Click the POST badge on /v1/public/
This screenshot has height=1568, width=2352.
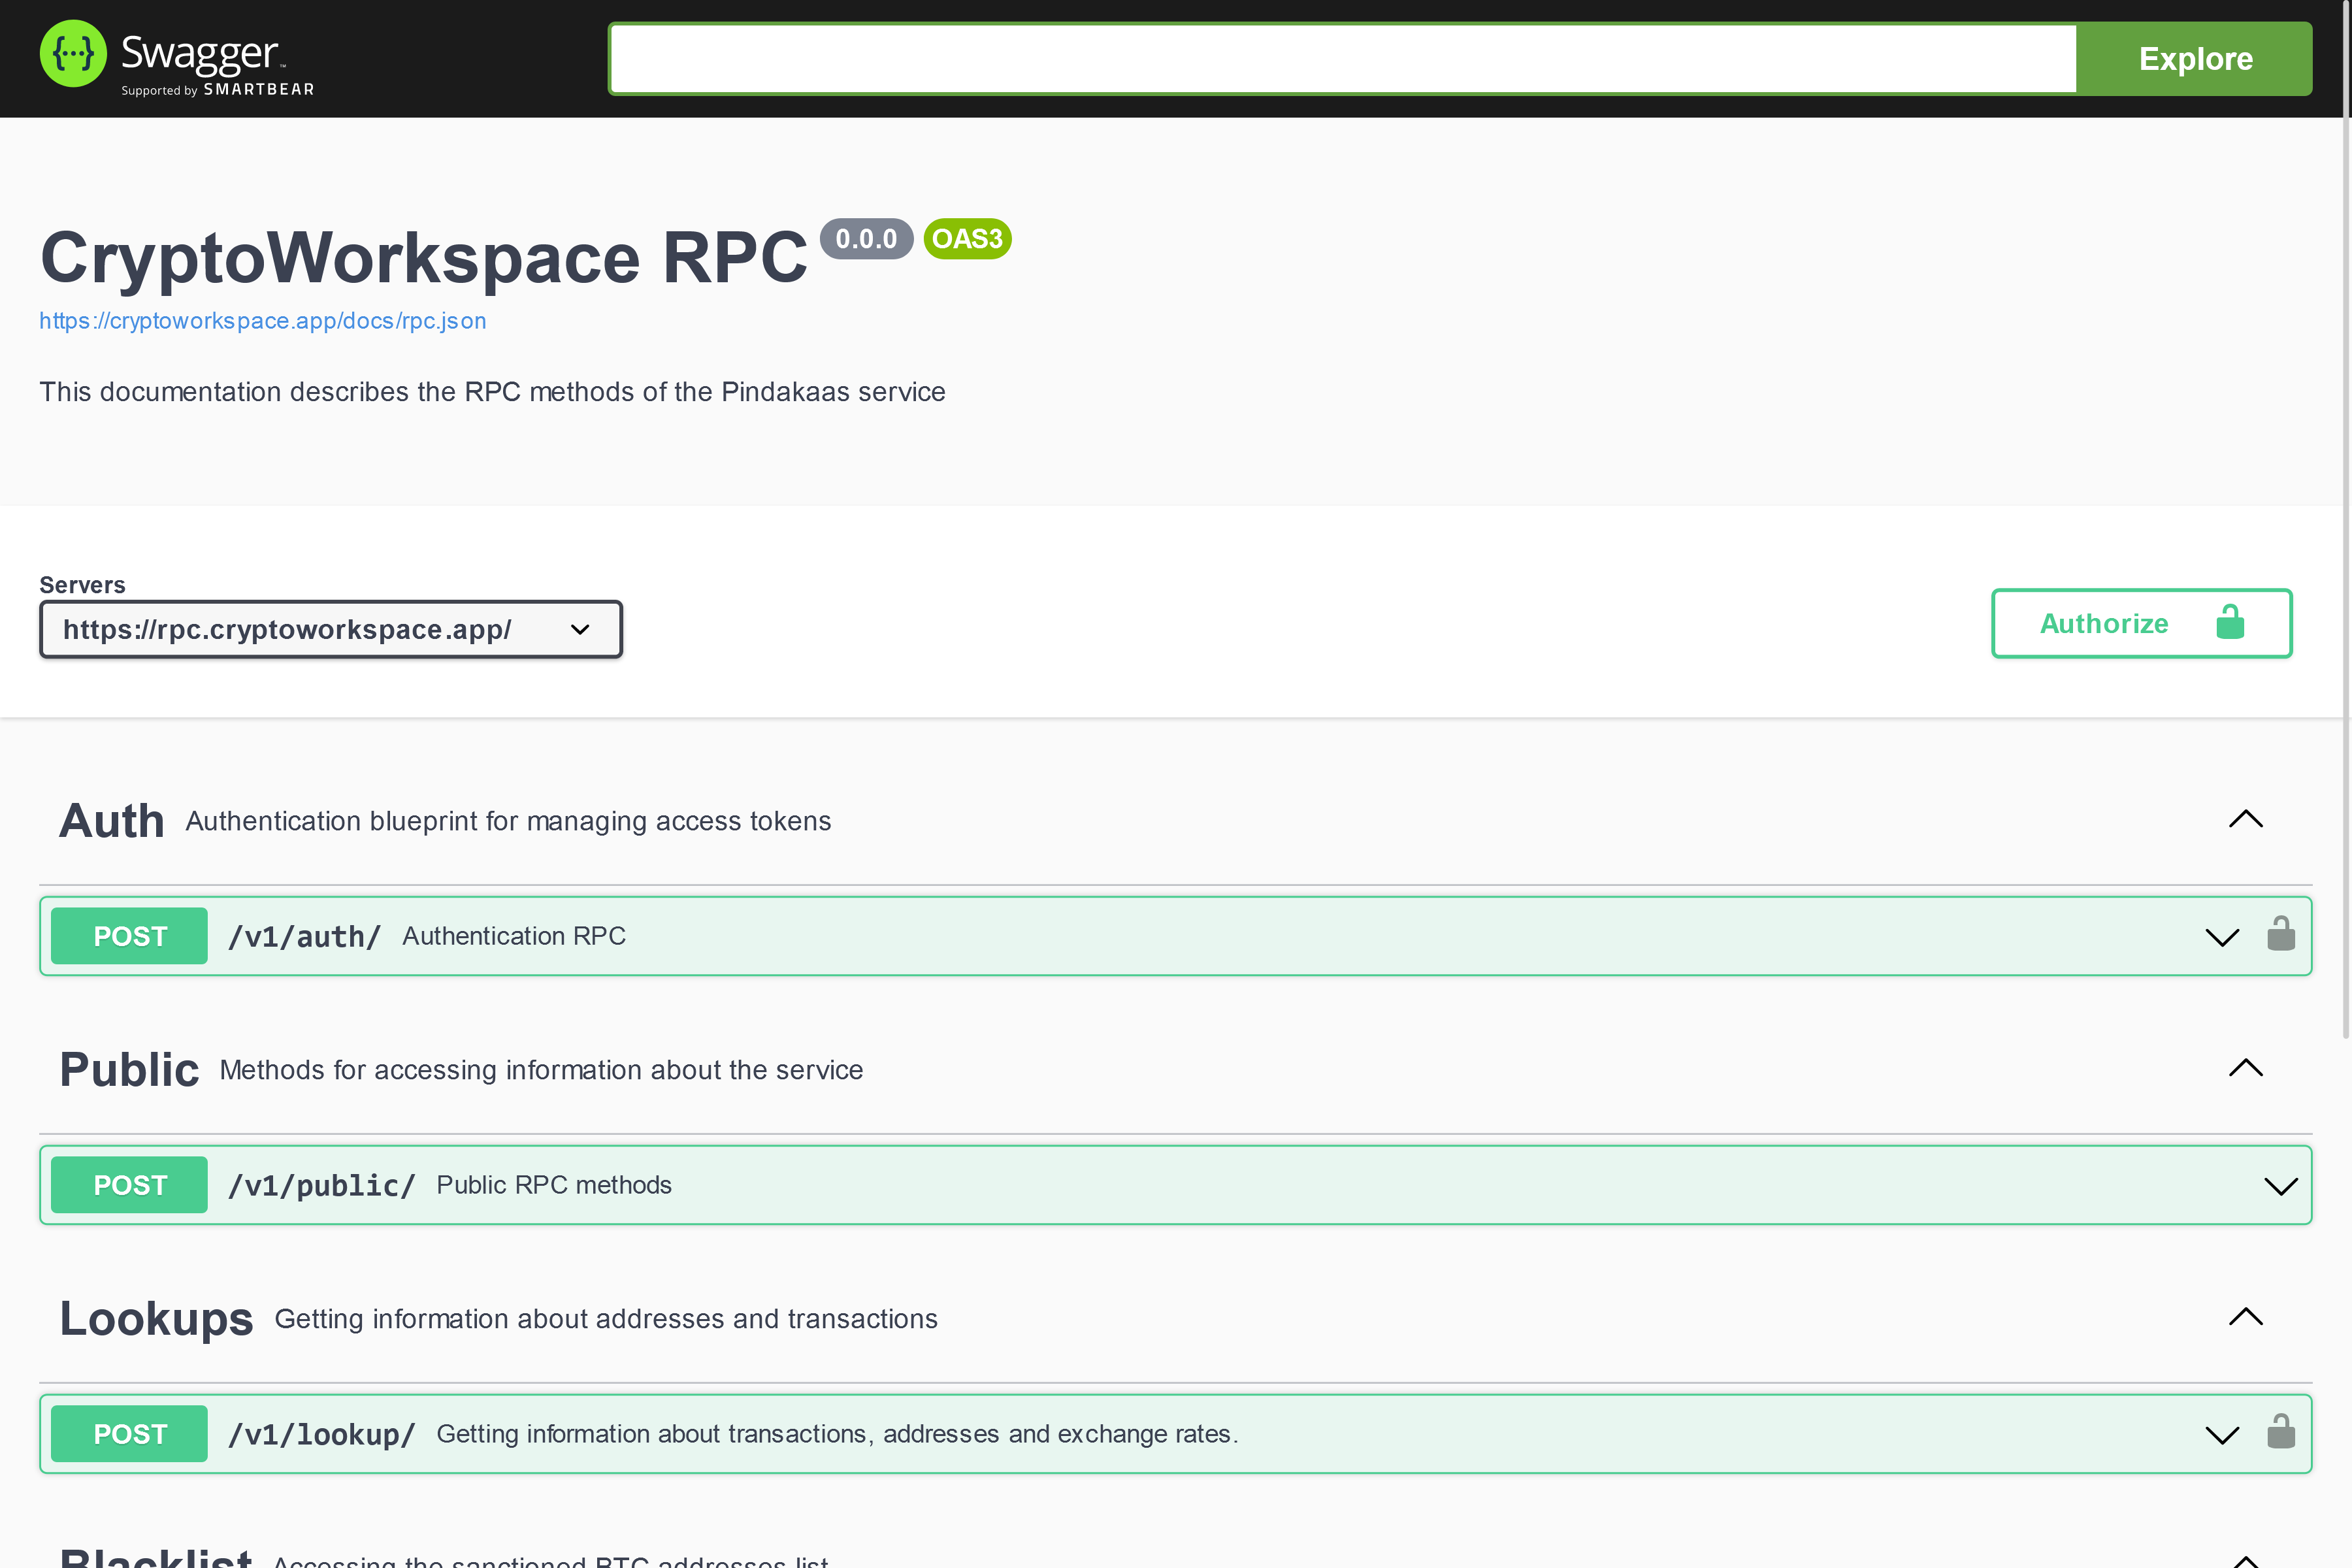tap(129, 1184)
